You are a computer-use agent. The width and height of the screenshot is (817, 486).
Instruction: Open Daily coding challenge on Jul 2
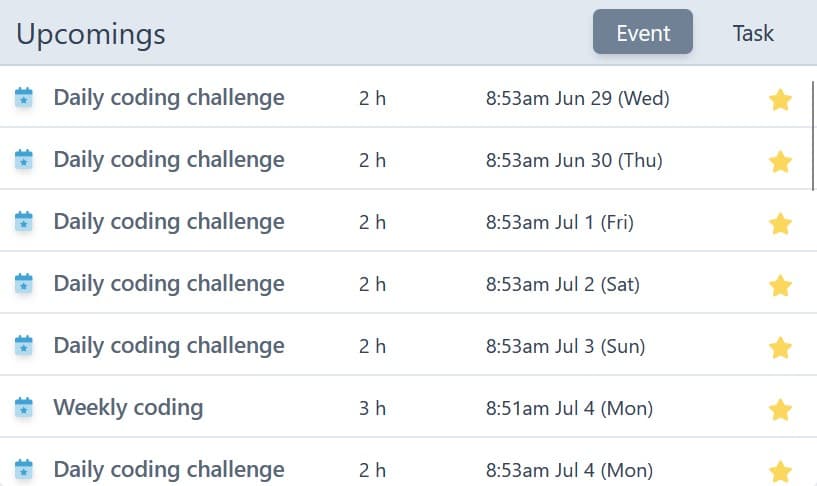pyautogui.click(x=169, y=284)
